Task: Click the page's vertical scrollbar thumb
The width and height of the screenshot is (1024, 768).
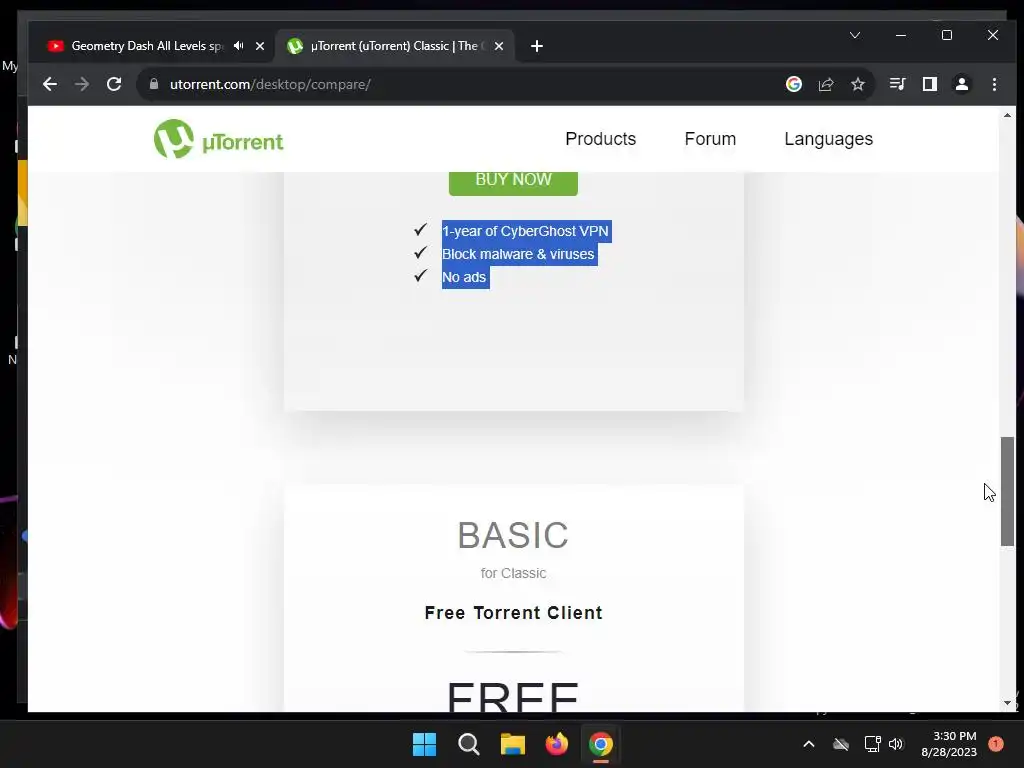Action: click(x=1007, y=491)
